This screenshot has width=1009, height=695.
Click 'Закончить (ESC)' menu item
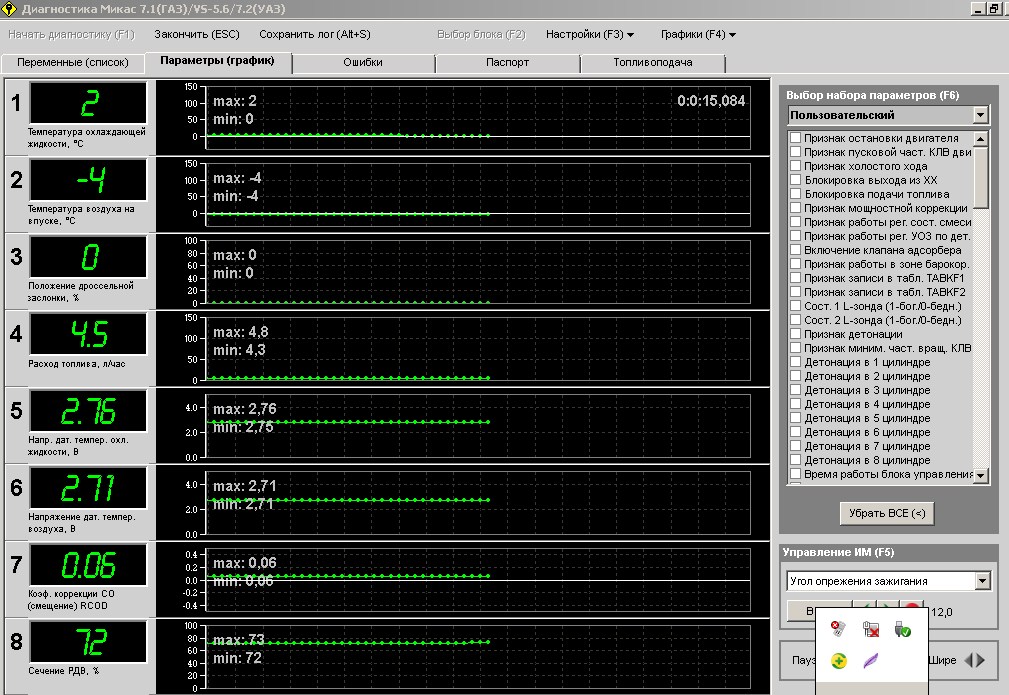click(x=197, y=34)
